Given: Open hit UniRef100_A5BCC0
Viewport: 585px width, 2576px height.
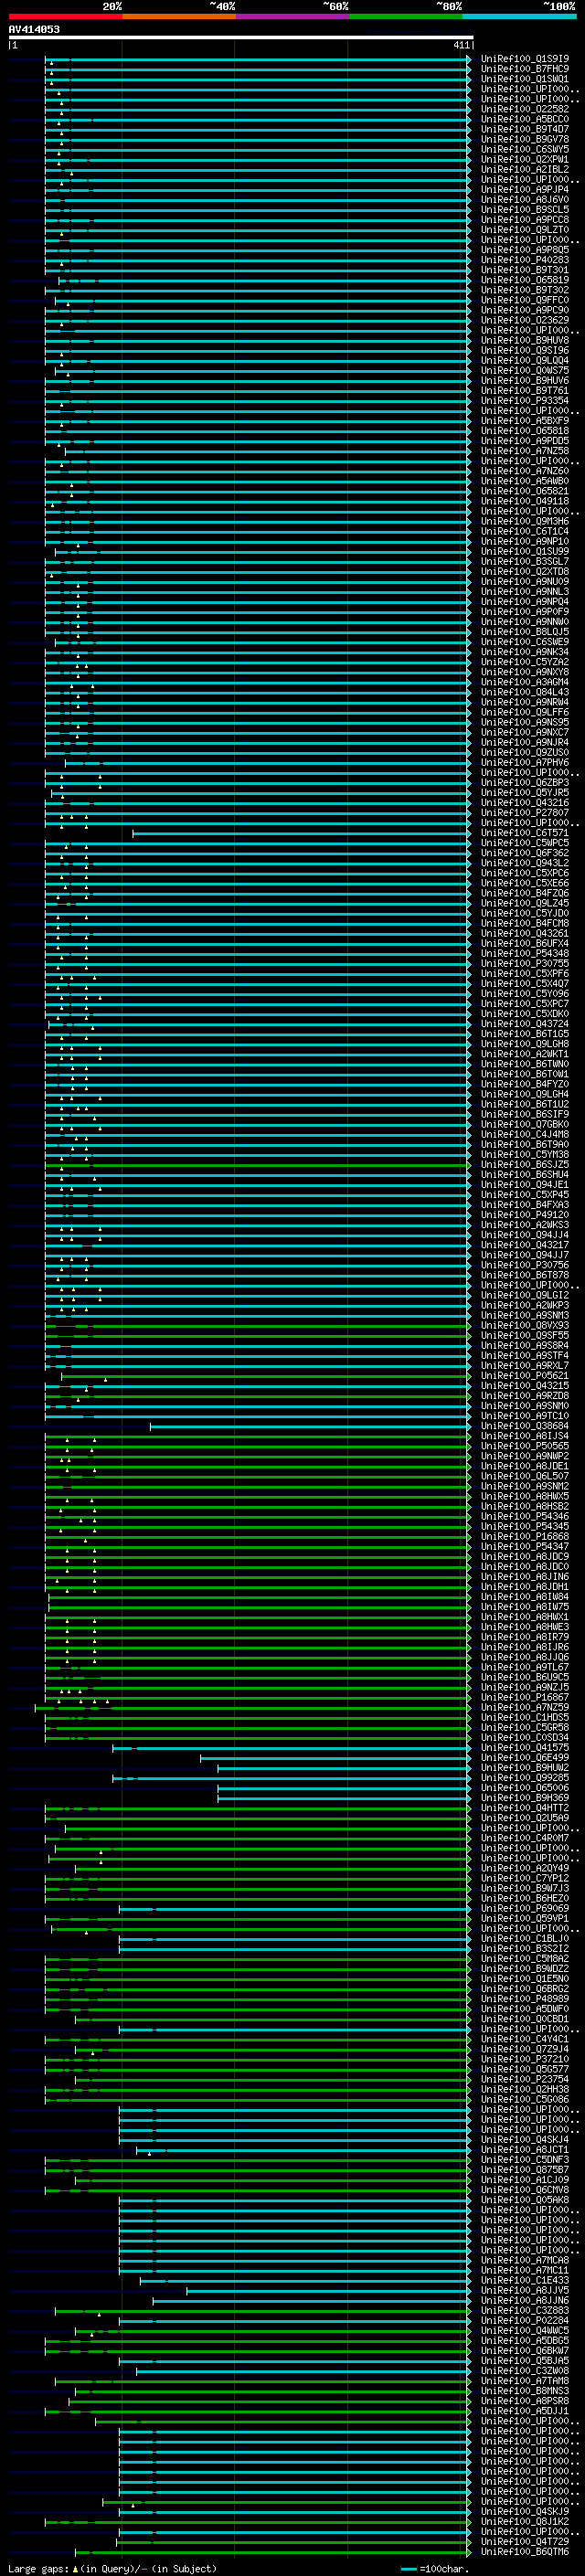Looking at the screenshot, I should point(525,119).
